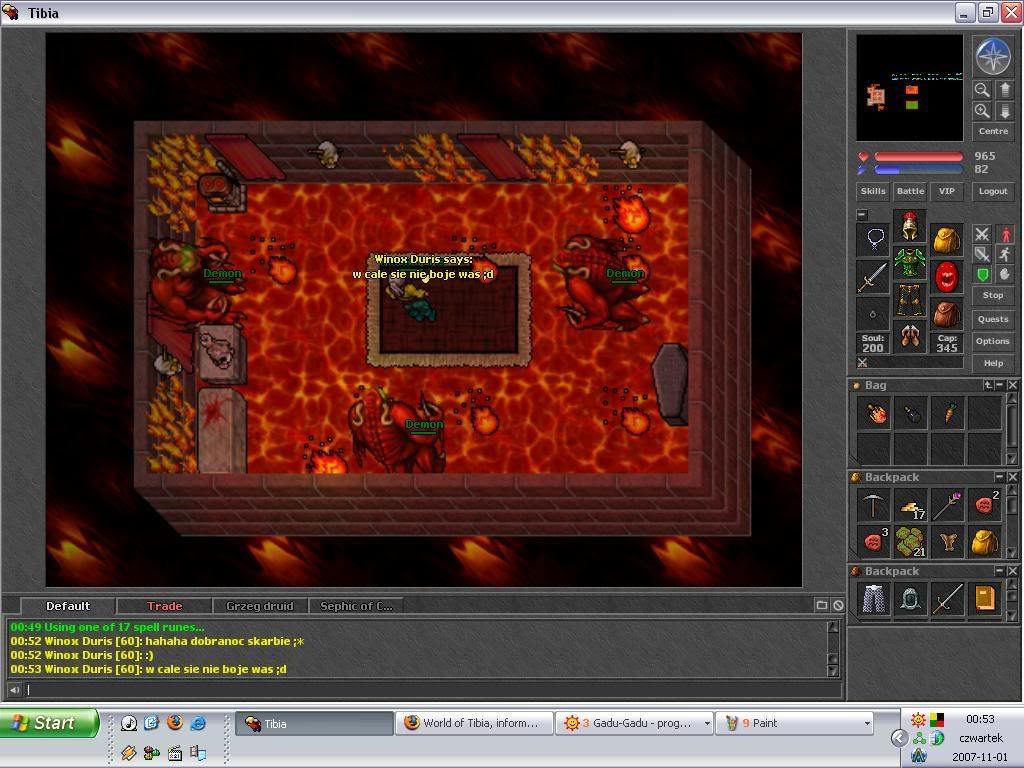Click the World of Tibia Firefox taskbar button

point(474,724)
